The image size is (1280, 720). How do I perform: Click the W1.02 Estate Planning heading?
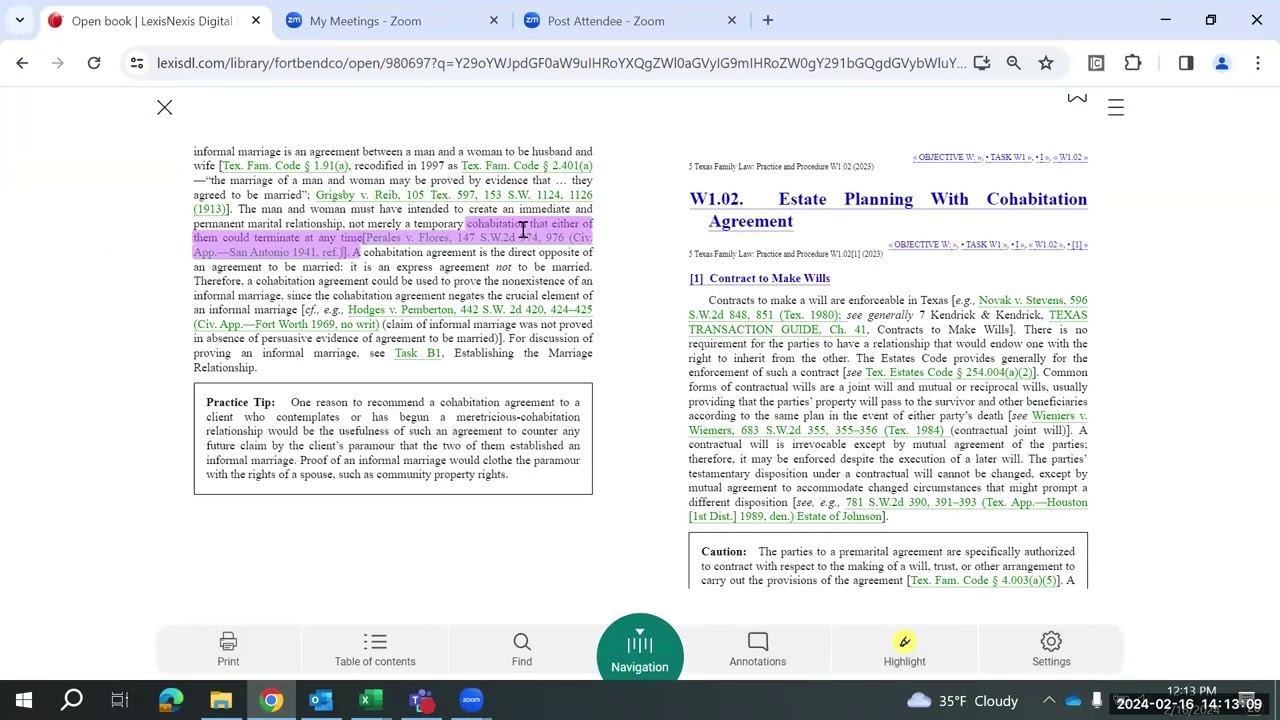[888, 210]
